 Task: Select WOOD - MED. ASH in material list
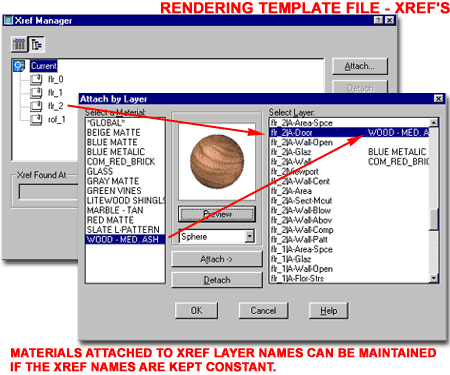coord(125,239)
